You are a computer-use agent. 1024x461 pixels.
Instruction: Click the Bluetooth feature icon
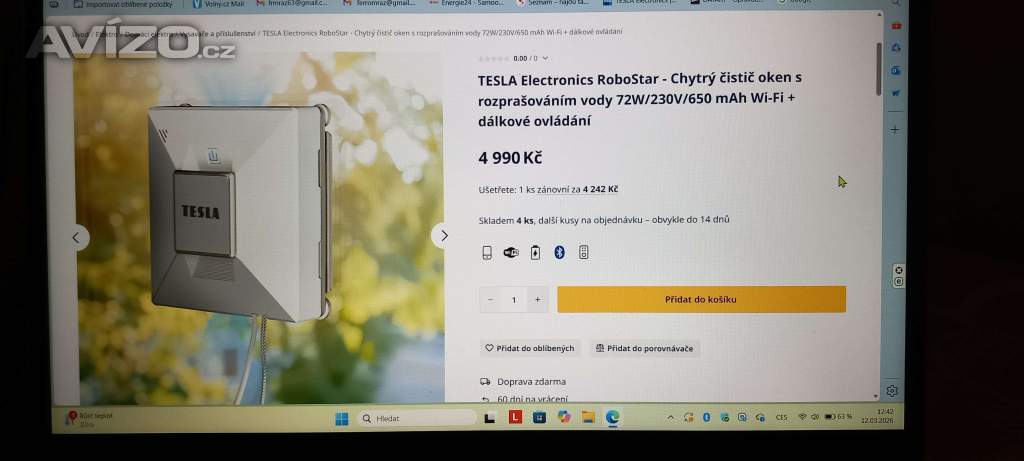559,253
